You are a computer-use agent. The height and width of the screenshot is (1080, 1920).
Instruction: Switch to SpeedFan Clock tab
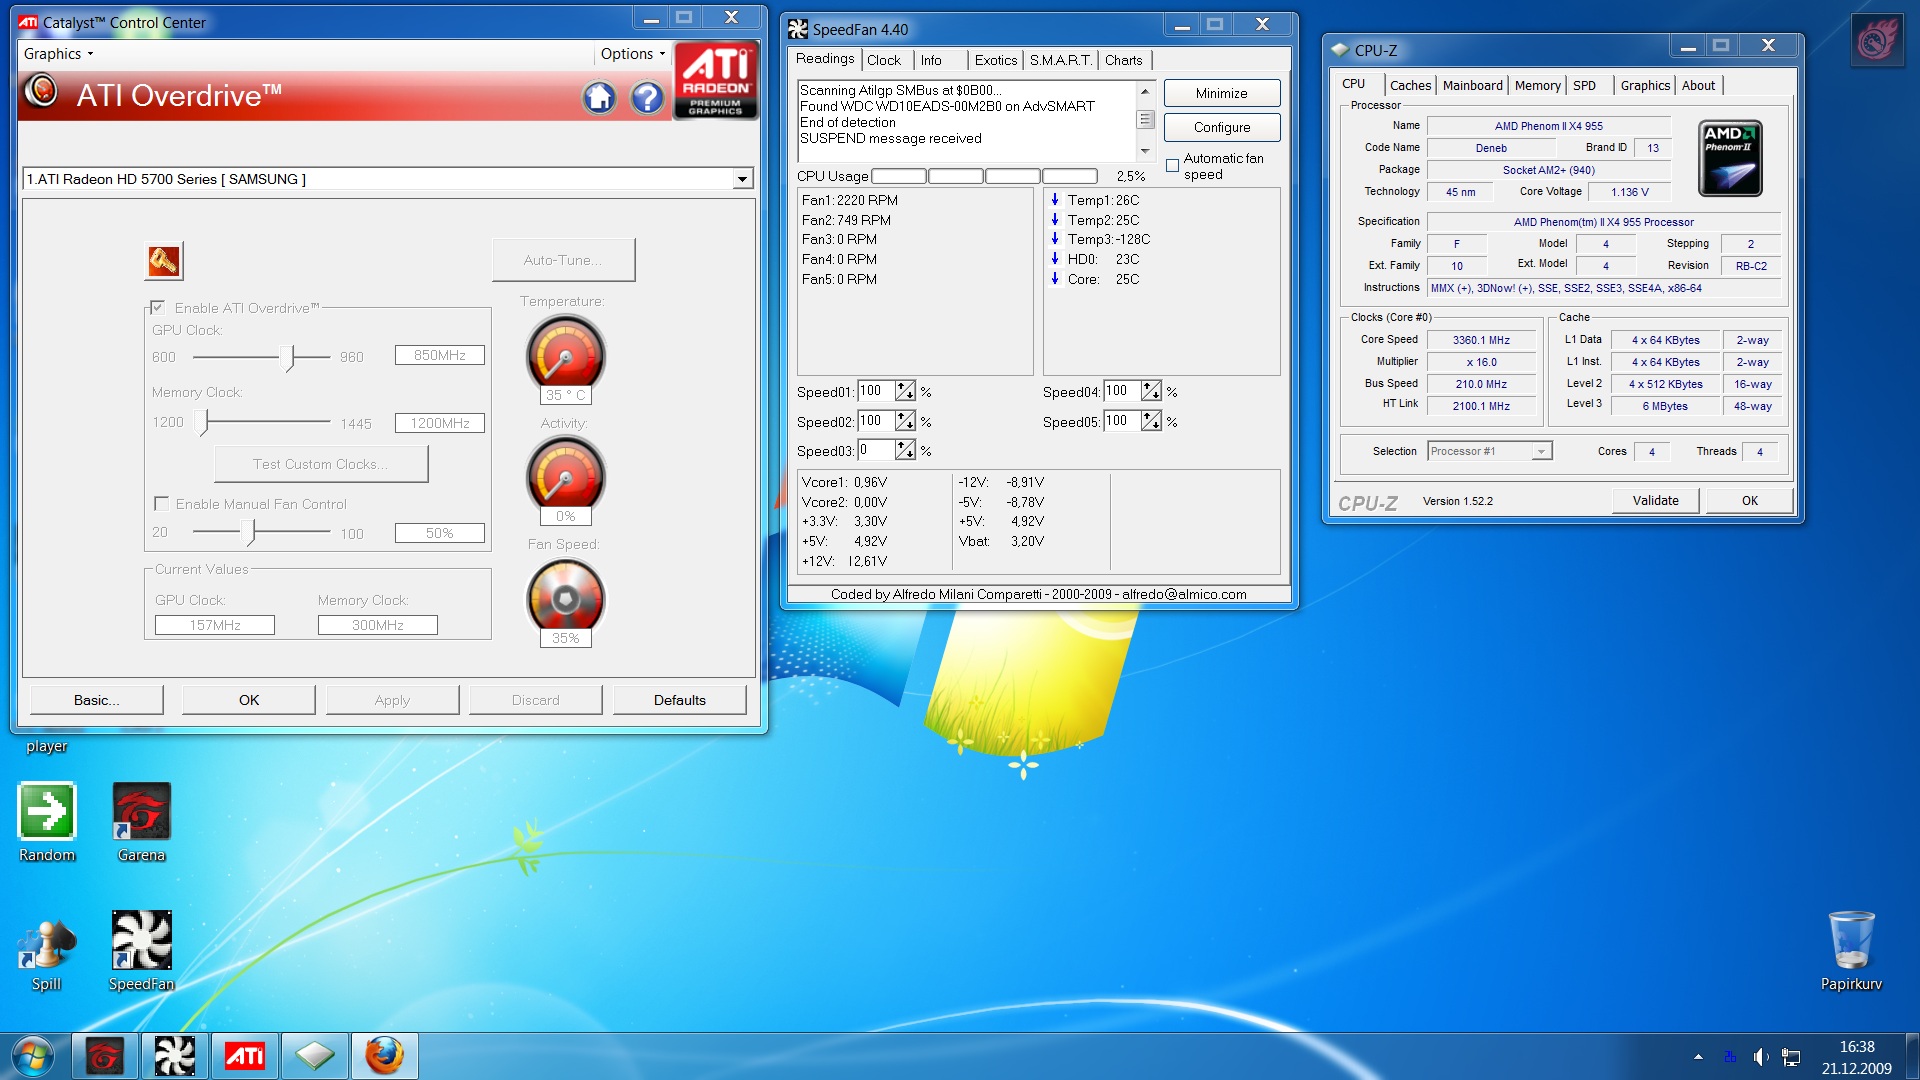(x=883, y=60)
